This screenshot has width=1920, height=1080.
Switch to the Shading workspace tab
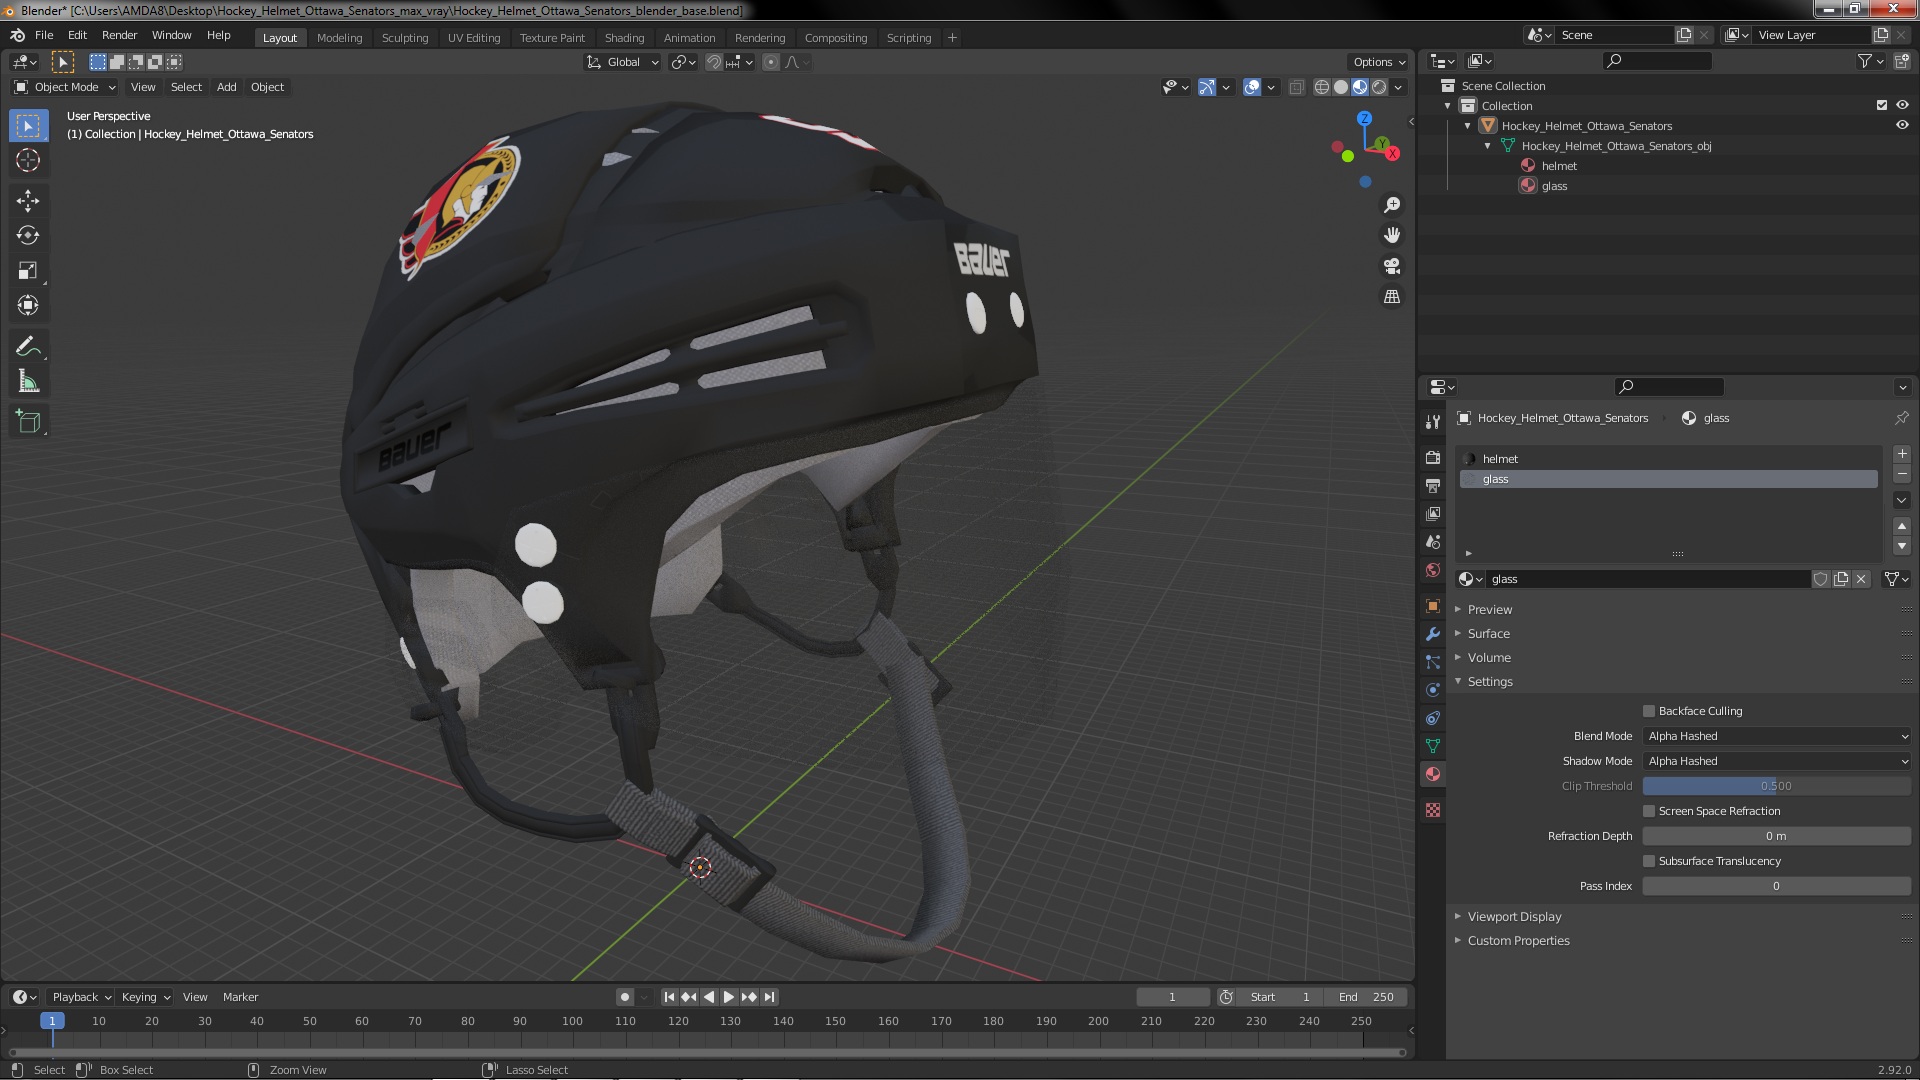[624, 38]
